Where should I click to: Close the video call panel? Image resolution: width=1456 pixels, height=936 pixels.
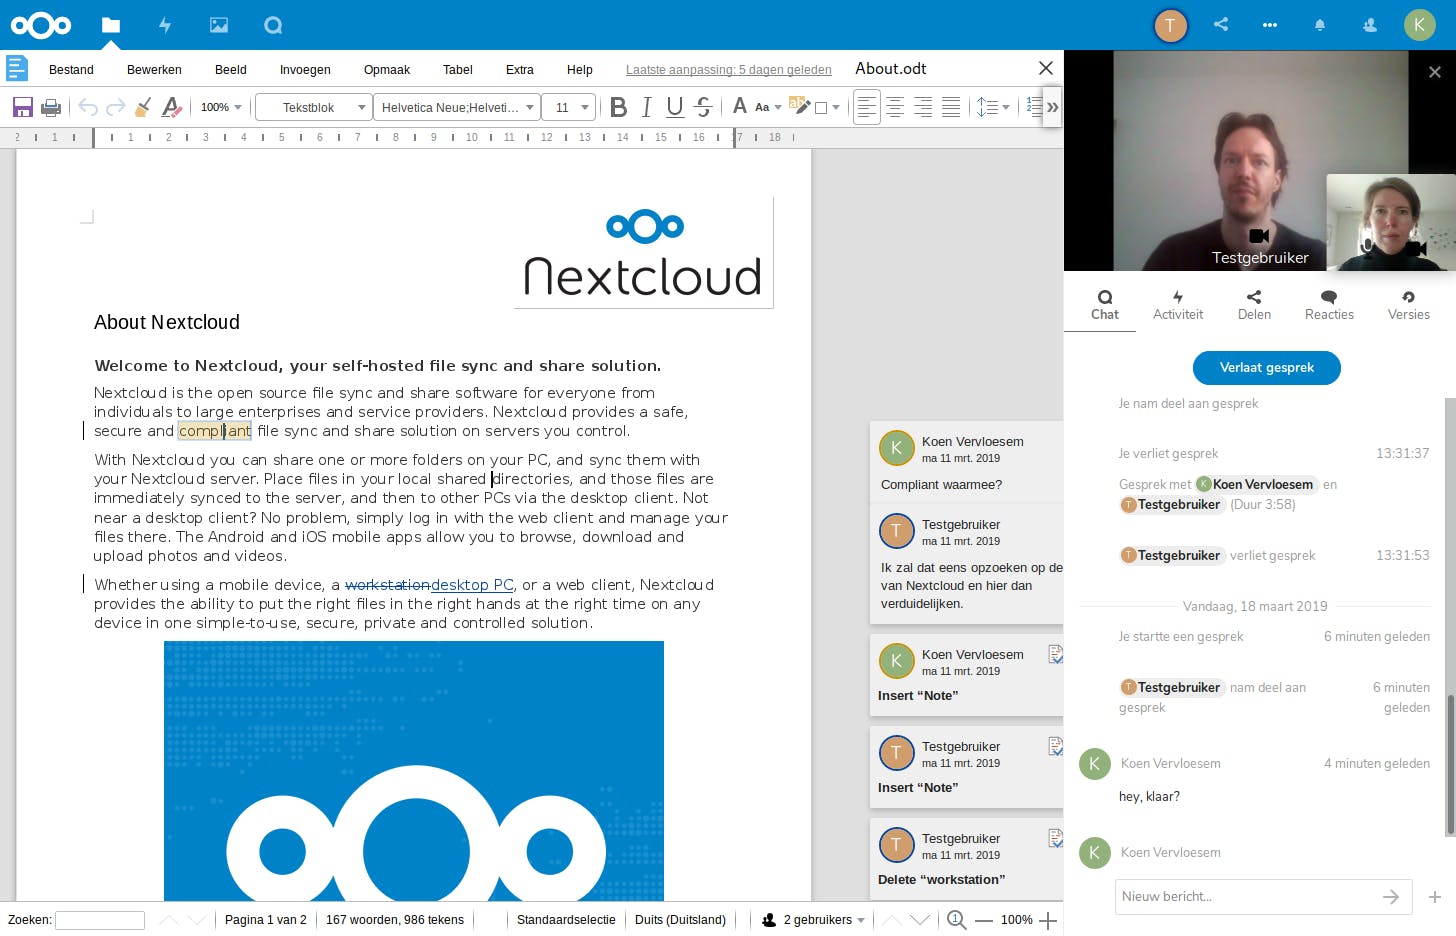point(1435,72)
